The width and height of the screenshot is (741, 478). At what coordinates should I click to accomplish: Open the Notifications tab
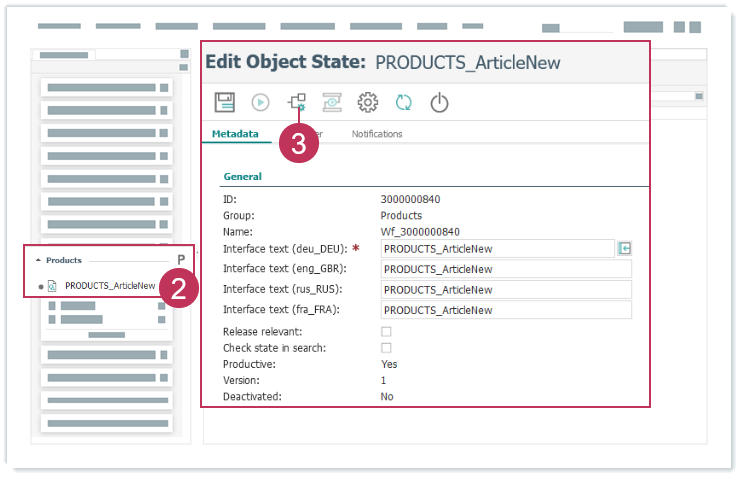(x=377, y=134)
